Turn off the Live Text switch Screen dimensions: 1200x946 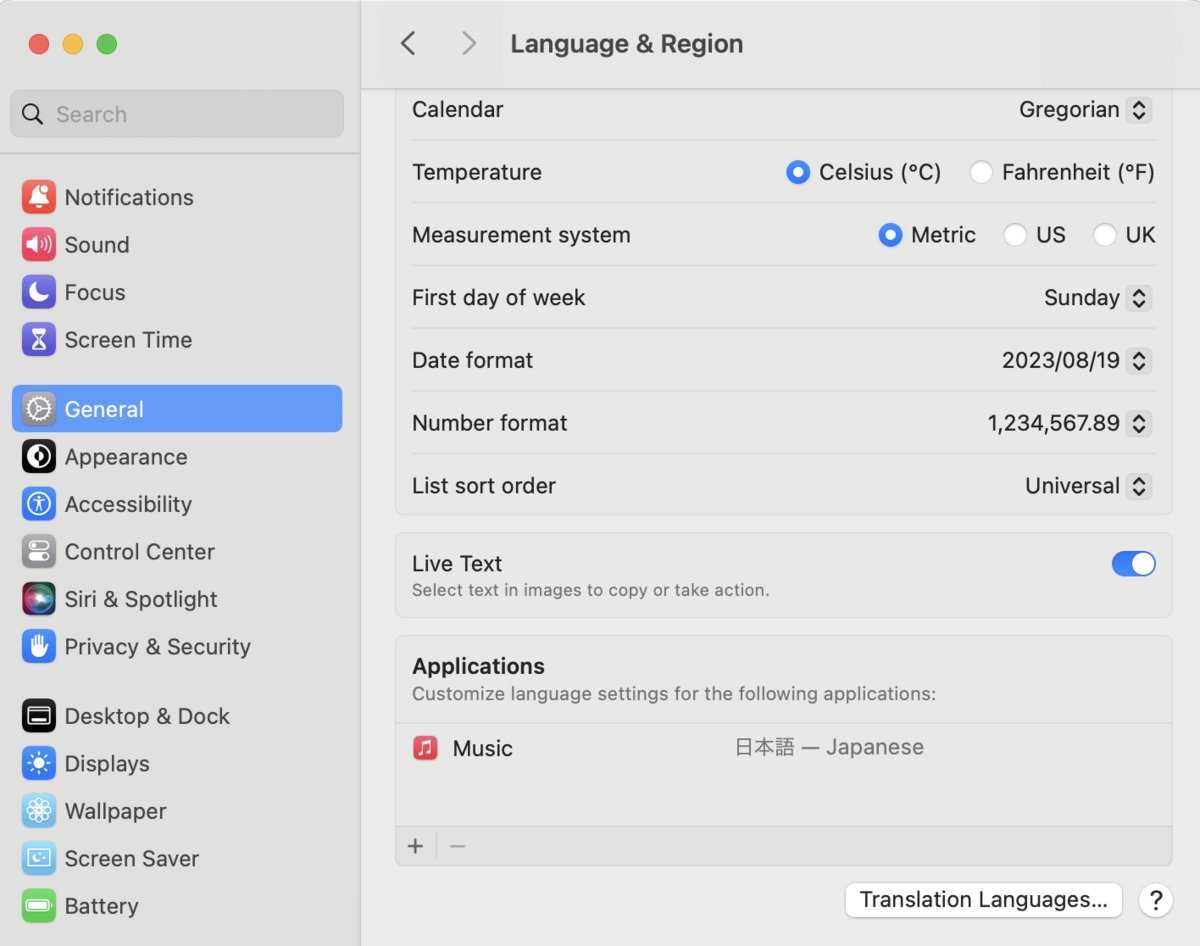(1133, 564)
